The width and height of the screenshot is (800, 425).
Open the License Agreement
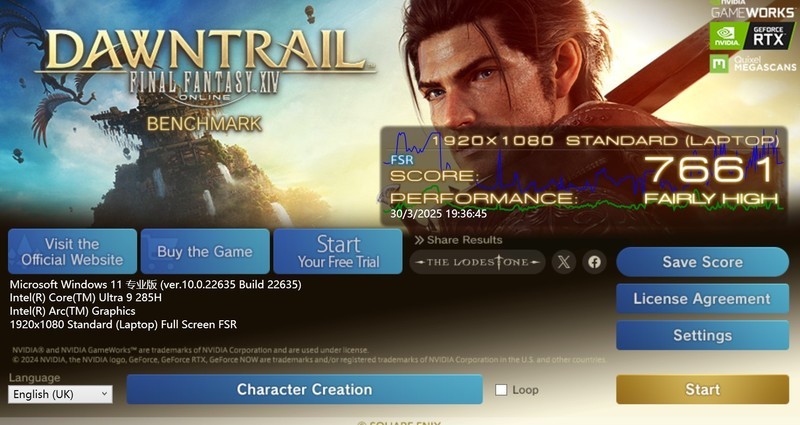(703, 298)
